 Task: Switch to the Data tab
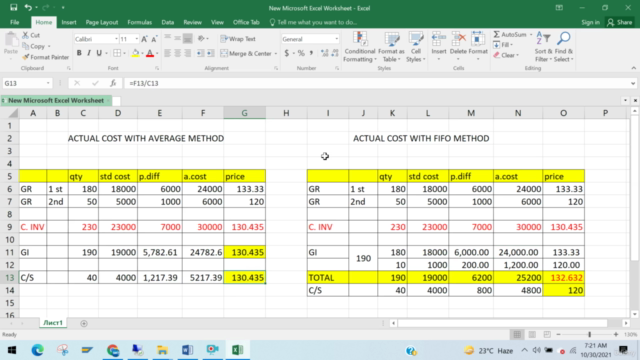[167, 22]
